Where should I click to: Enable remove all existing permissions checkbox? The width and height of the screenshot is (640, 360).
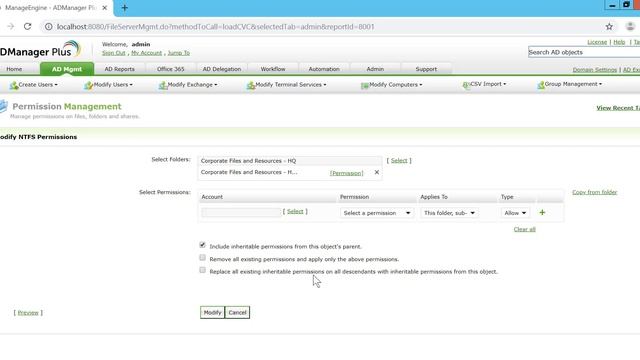pos(202,258)
